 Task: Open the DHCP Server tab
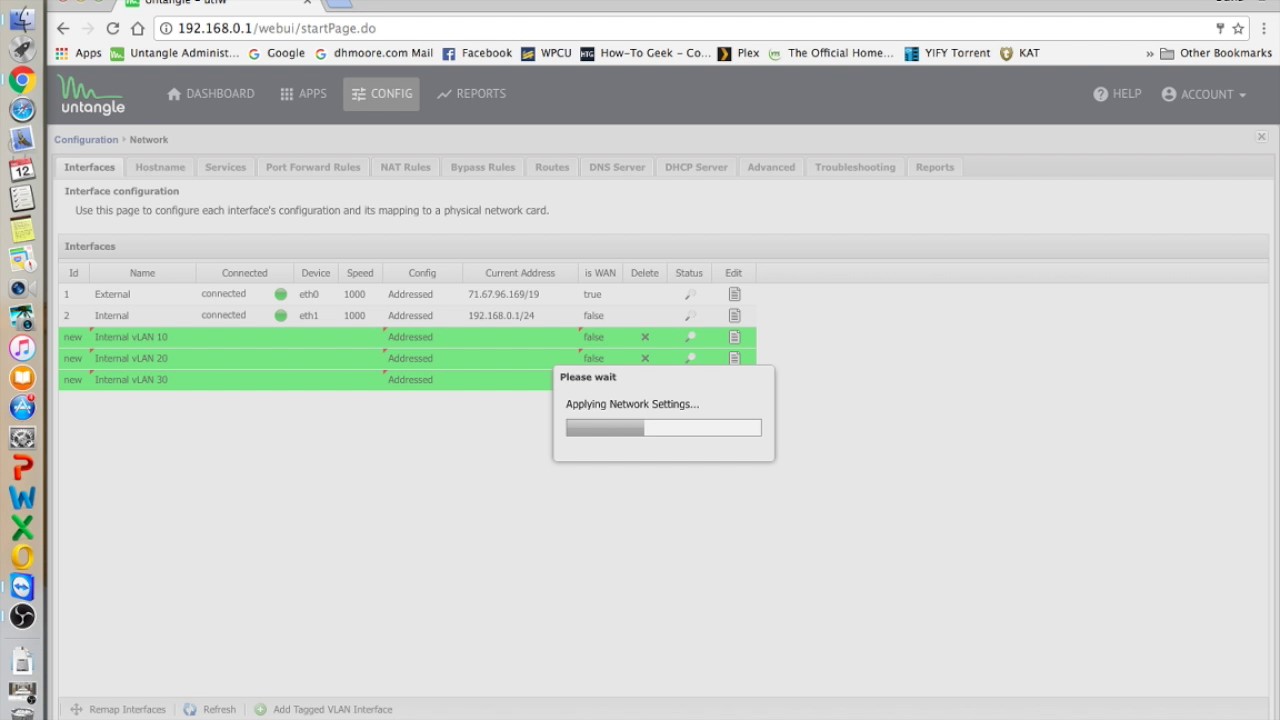696,167
